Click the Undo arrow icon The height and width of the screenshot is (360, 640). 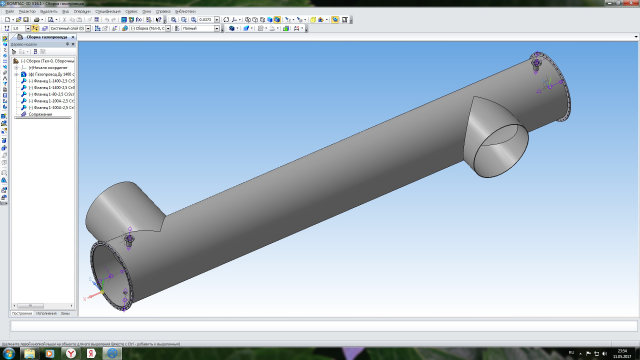[x=107, y=20]
